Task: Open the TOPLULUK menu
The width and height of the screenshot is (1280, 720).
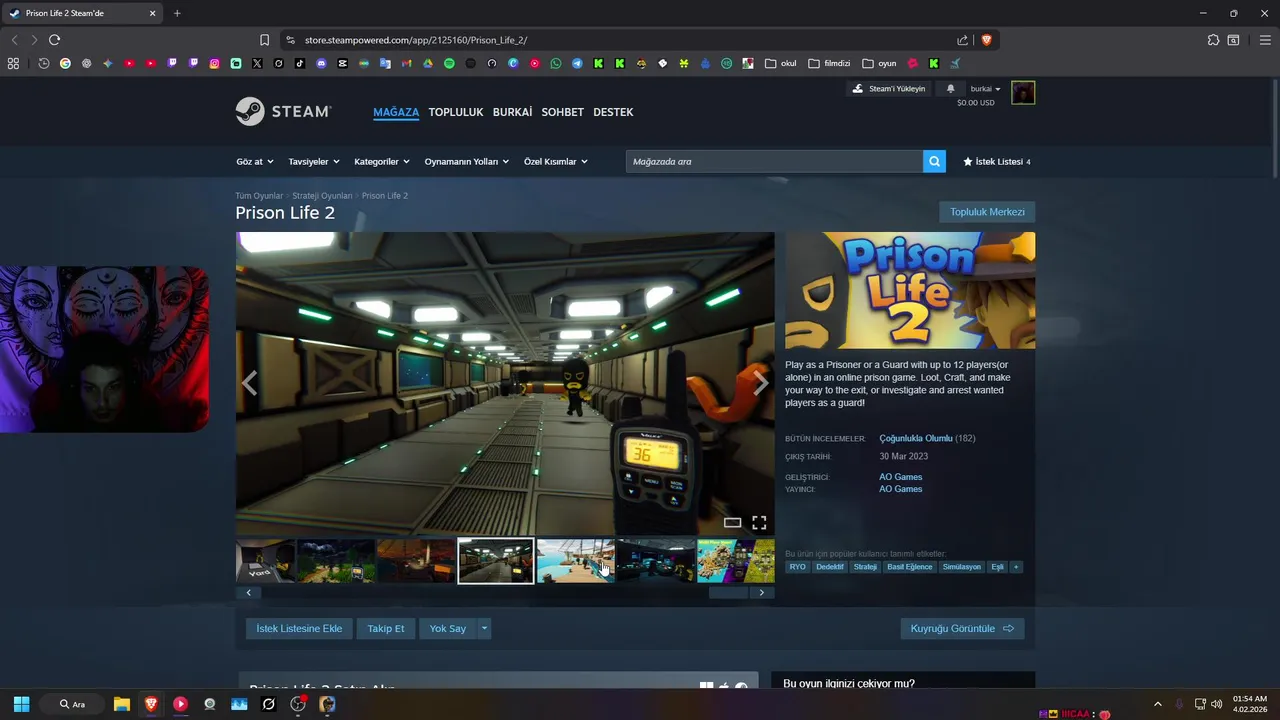Action: [x=456, y=112]
